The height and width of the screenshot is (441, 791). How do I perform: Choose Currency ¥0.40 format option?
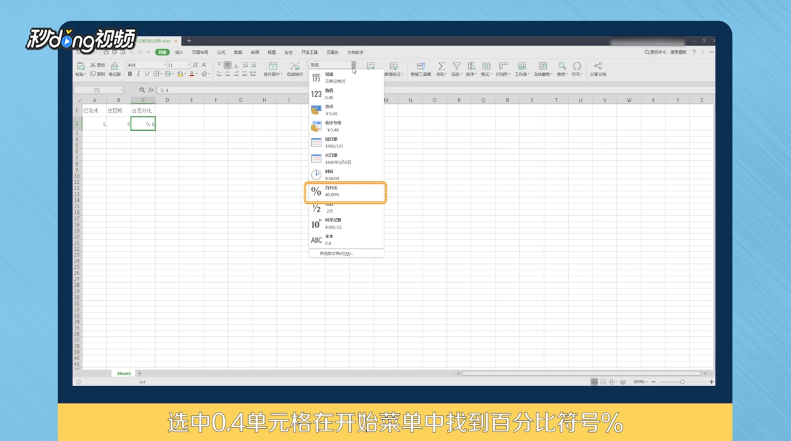coord(346,110)
